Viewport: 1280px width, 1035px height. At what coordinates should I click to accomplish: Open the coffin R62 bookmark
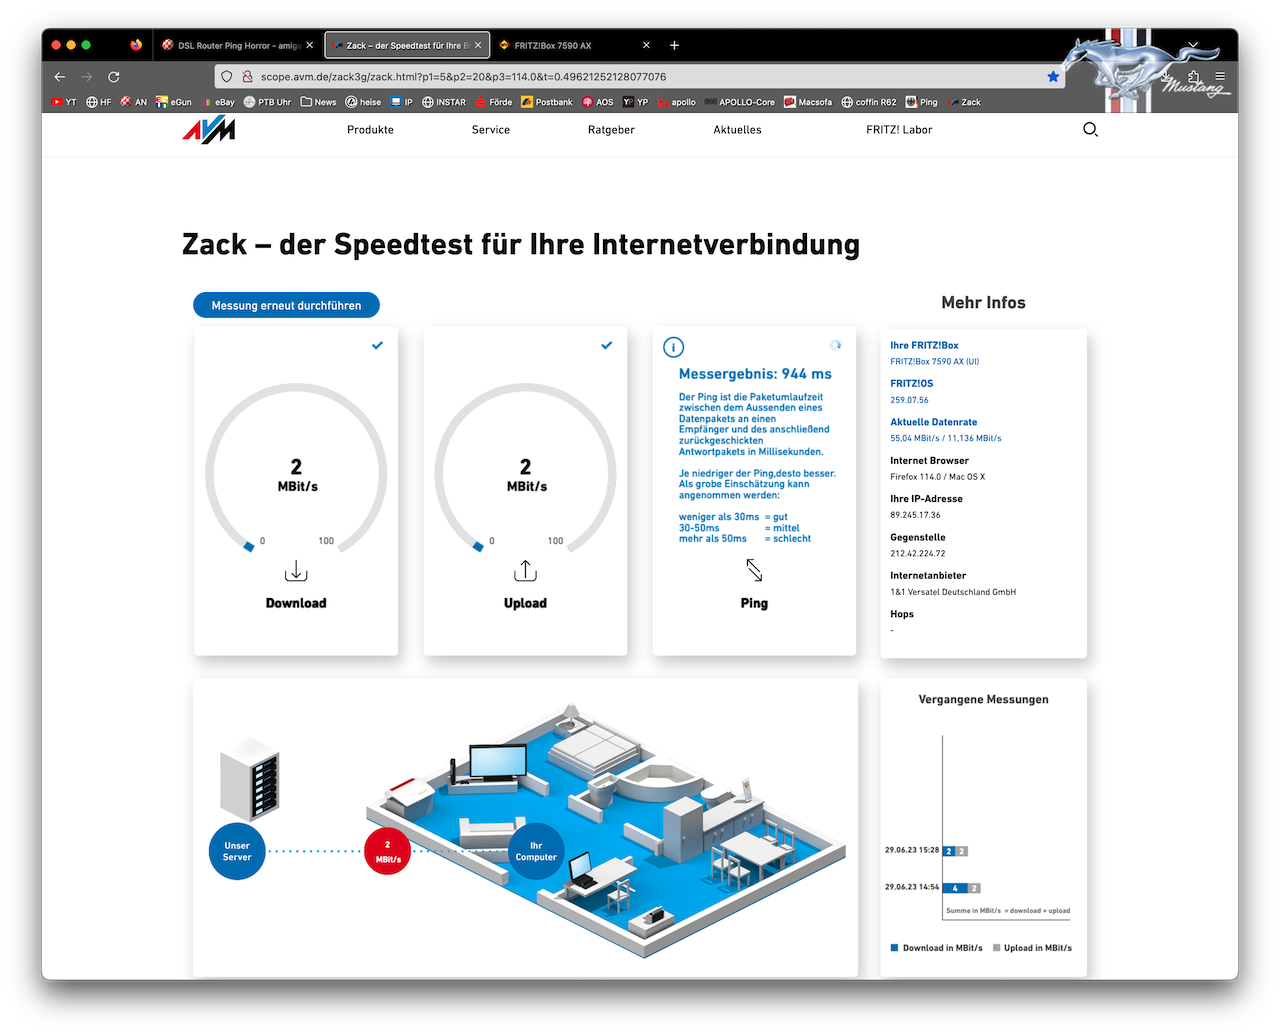[869, 102]
